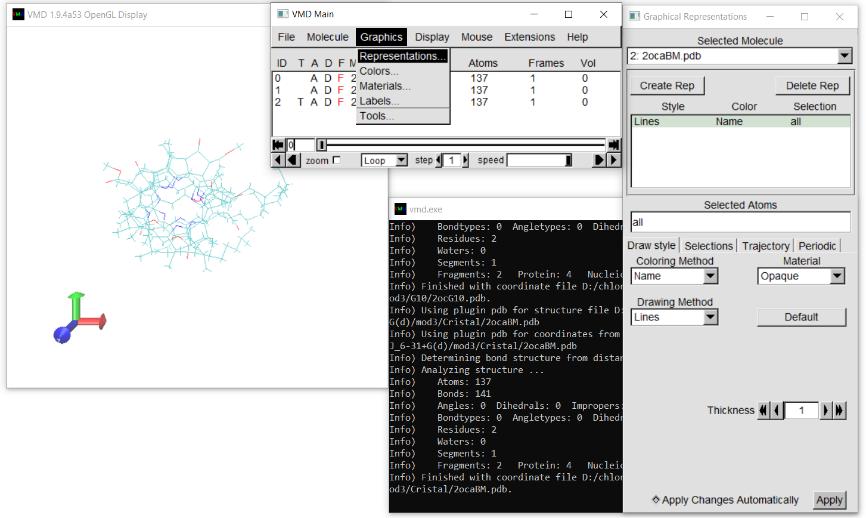
Task: Click the animation speed slider
Action: pyautogui.click(x=539, y=160)
